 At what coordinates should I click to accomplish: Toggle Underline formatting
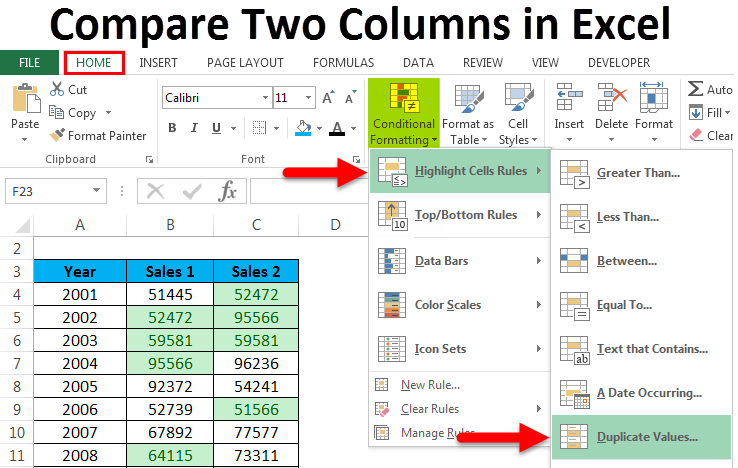[x=216, y=128]
